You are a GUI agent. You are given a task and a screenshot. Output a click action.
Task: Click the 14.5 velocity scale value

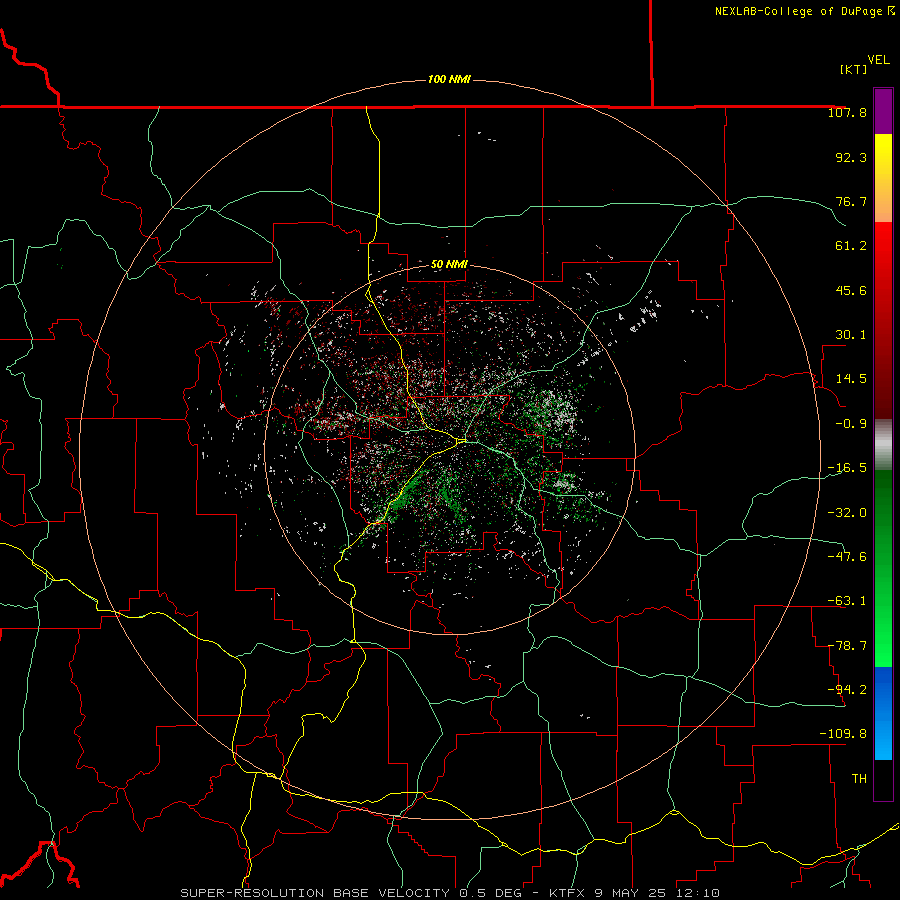(x=851, y=379)
